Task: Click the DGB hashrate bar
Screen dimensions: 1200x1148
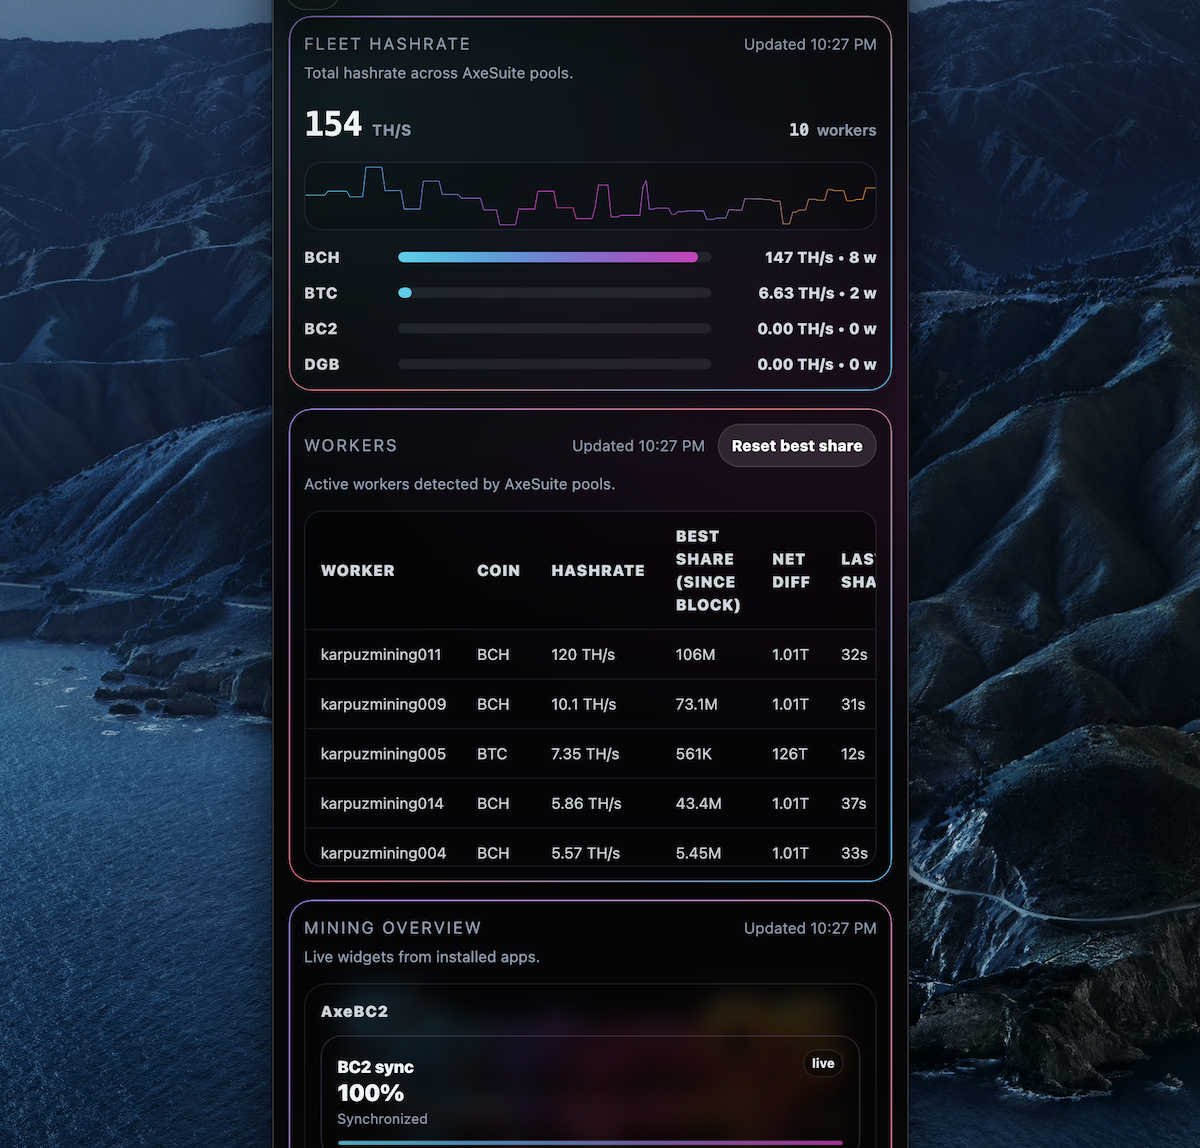Action: pos(554,364)
